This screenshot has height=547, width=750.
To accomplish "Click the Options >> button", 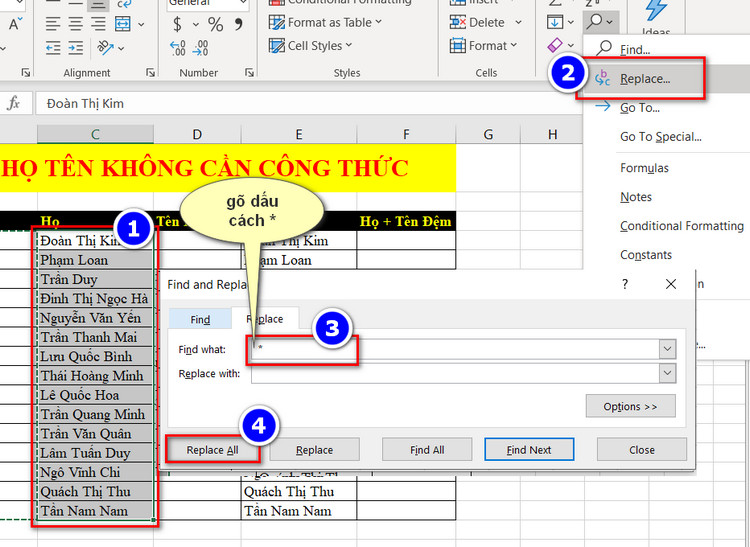I will [630, 406].
